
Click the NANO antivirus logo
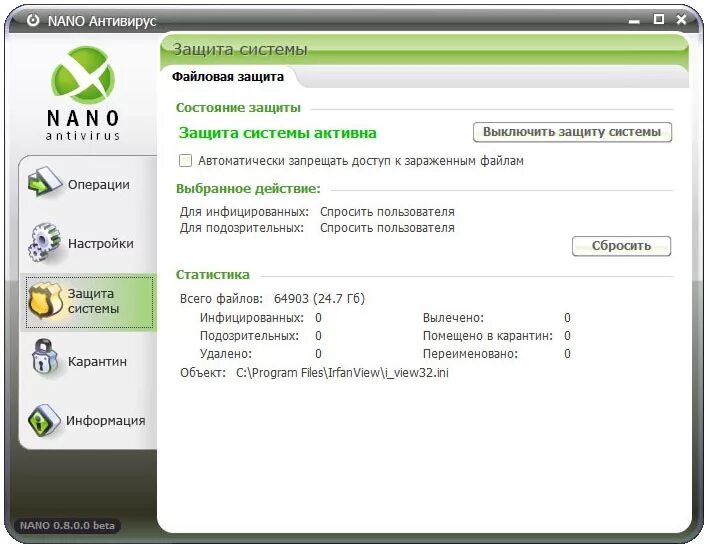[x=83, y=93]
